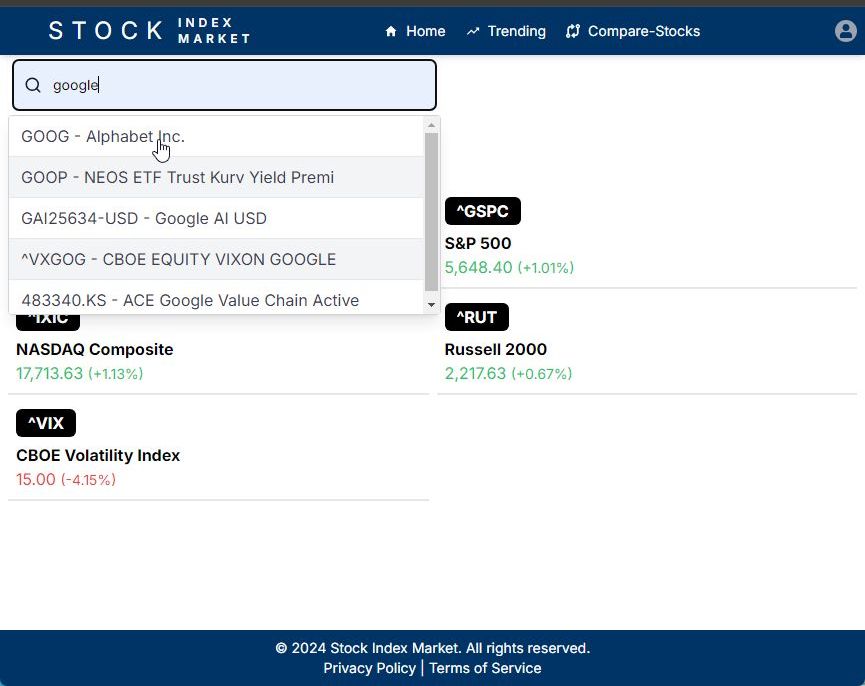Click the Compare-Stocks swap arrows icon
865x686 pixels.
click(x=573, y=31)
